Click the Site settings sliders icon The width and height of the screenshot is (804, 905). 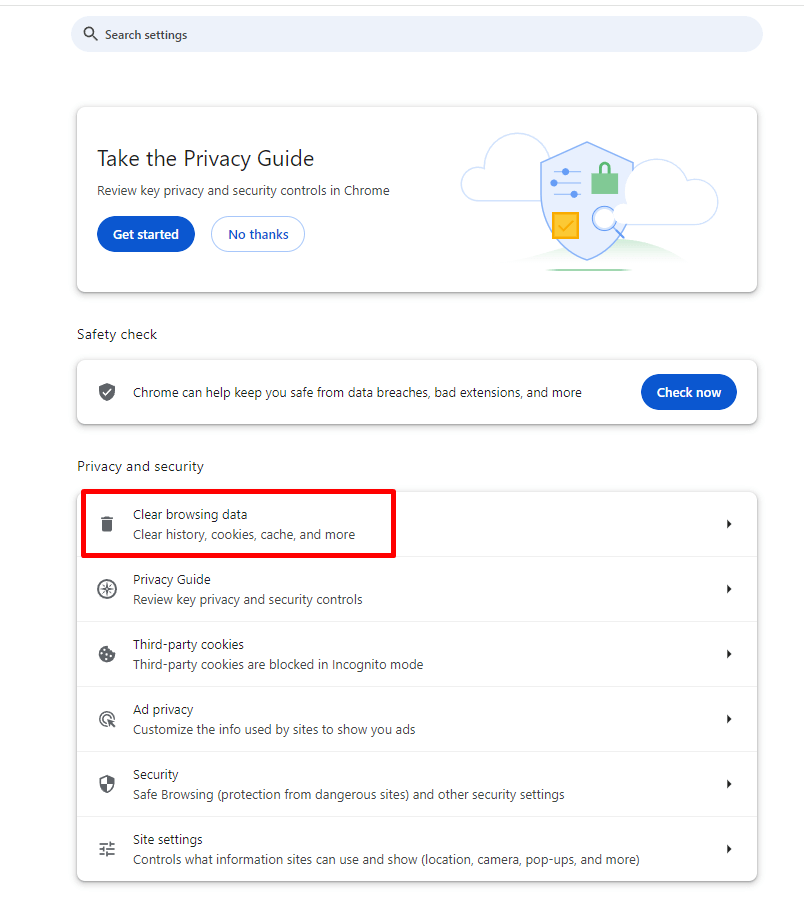(x=107, y=849)
